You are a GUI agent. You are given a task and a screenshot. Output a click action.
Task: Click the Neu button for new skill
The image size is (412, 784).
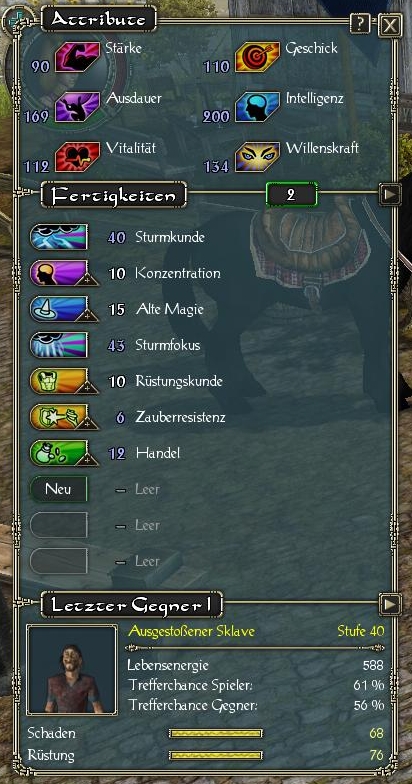coord(58,489)
